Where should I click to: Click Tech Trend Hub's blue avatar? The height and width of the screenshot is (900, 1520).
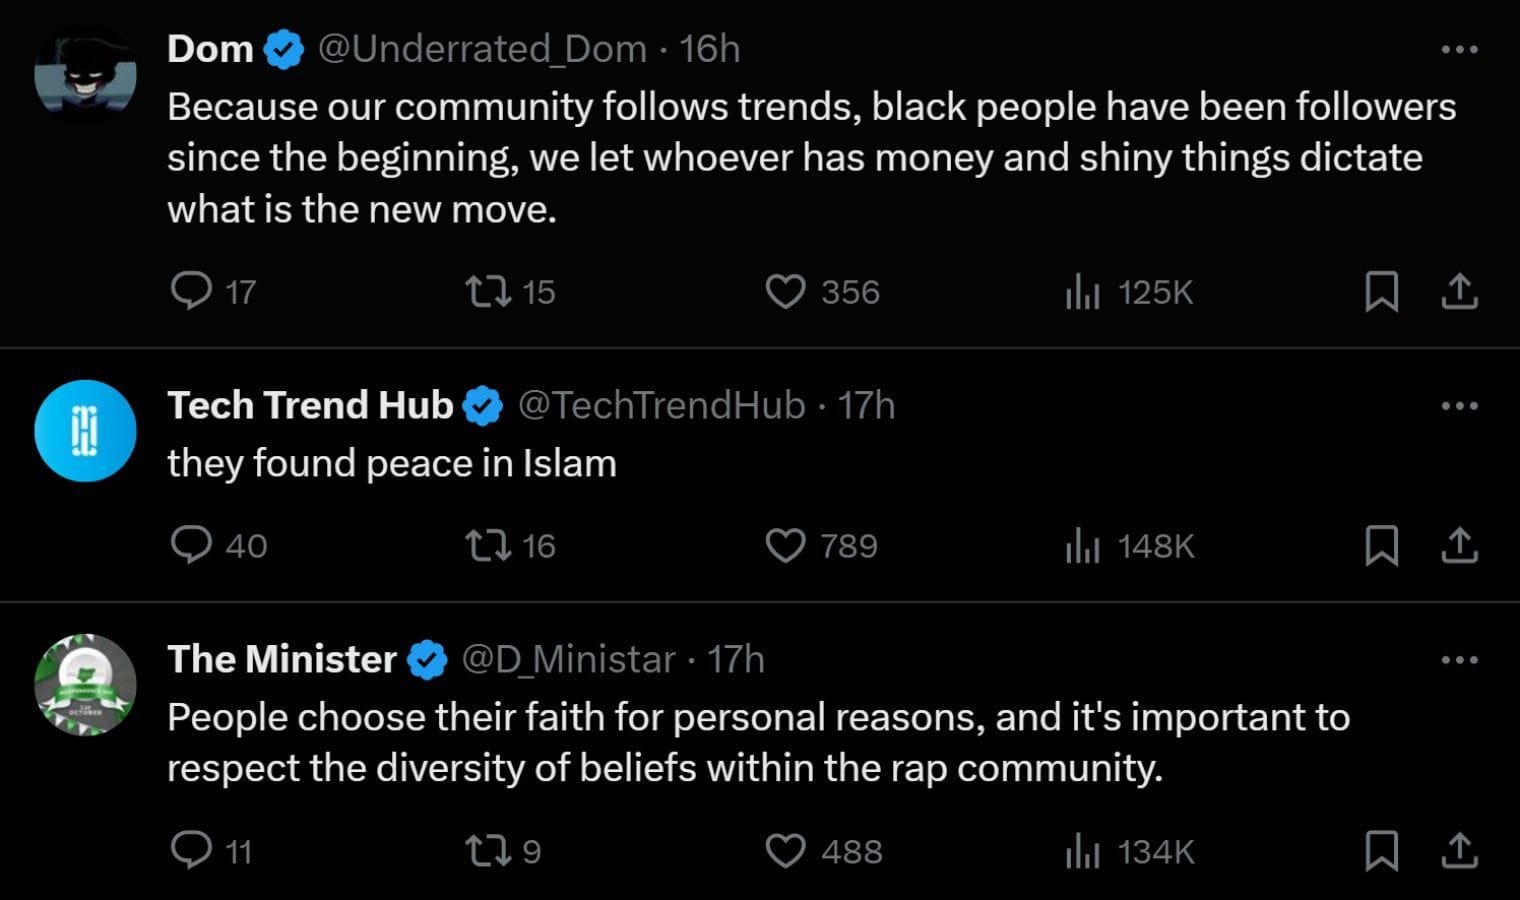click(x=85, y=431)
